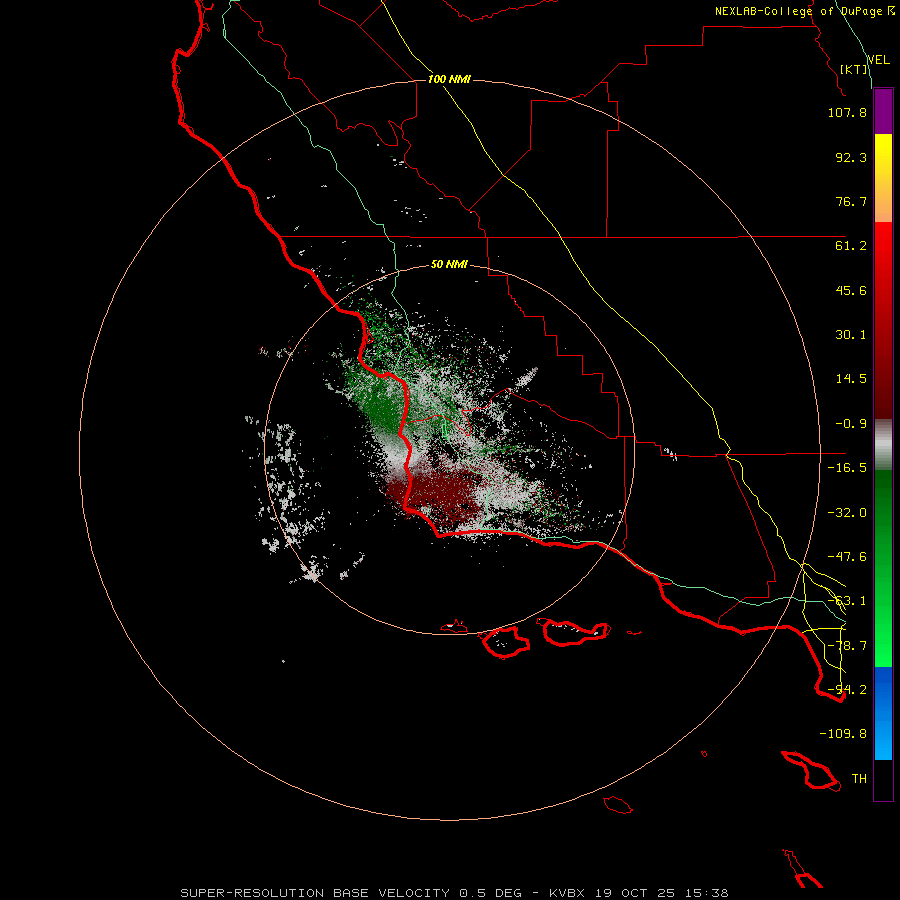Click the -63.1 legend value
Image resolution: width=900 pixels, height=900 pixels.
coord(847,601)
